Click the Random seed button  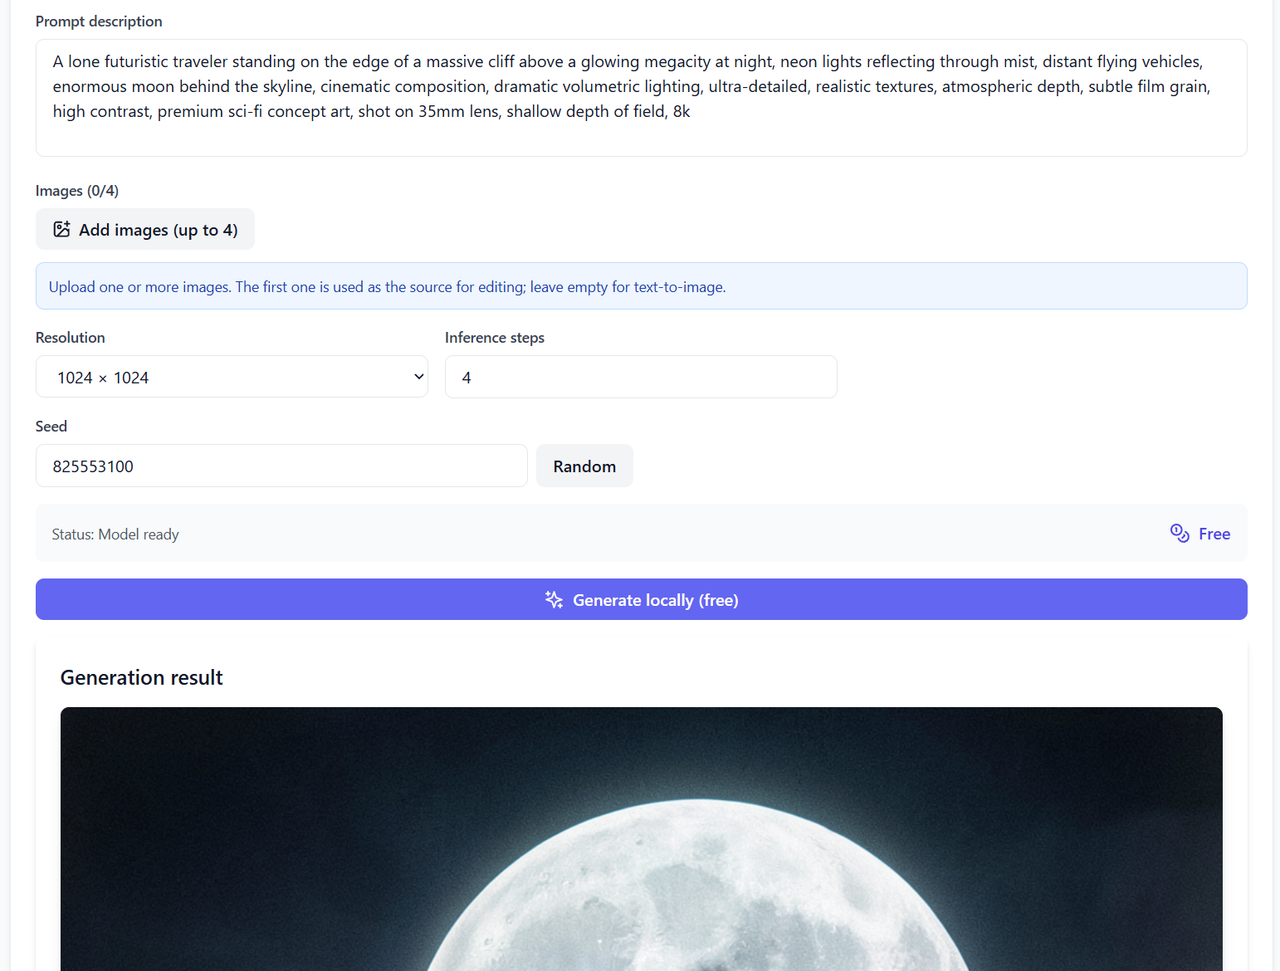click(x=584, y=466)
